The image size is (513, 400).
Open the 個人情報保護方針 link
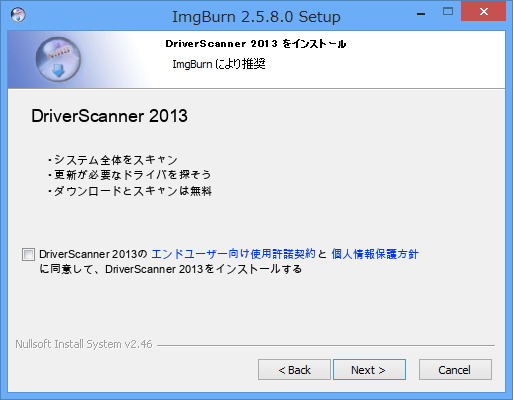click(375, 254)
